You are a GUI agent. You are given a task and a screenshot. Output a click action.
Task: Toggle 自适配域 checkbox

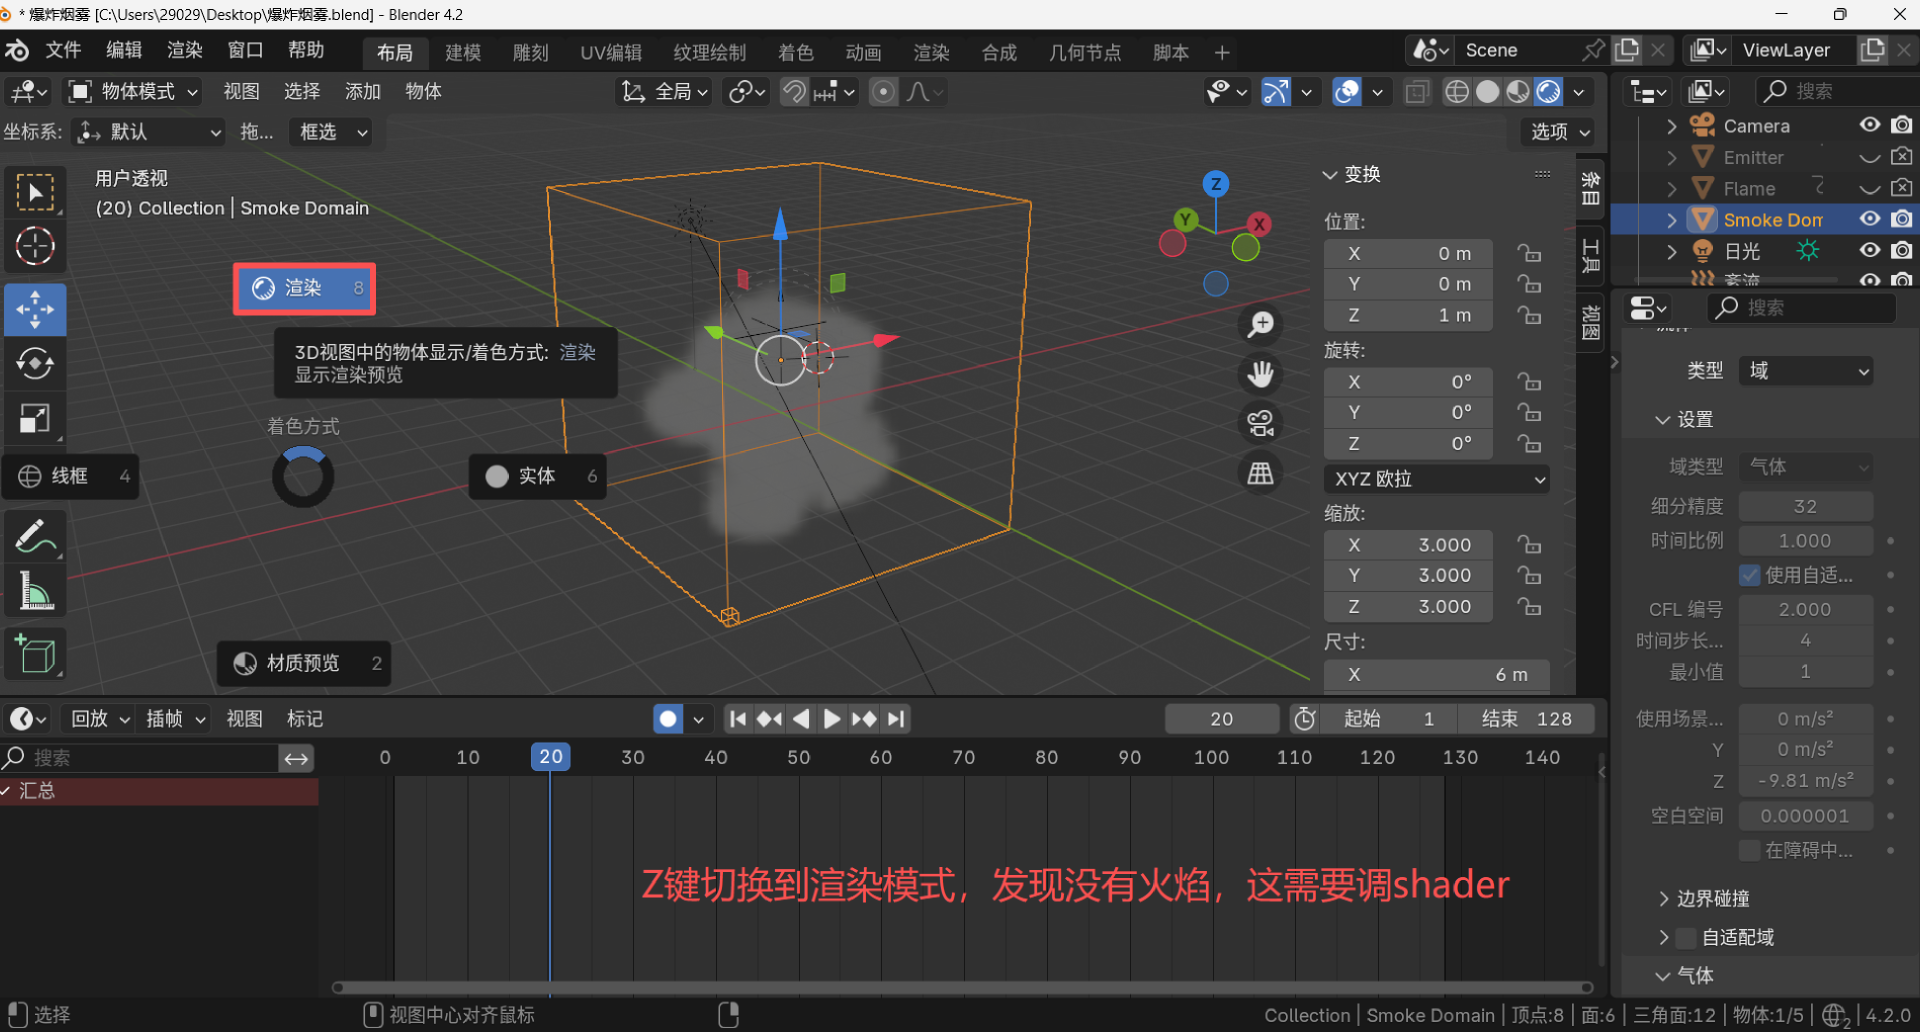pyautogui.click(x=1687, y=937)
